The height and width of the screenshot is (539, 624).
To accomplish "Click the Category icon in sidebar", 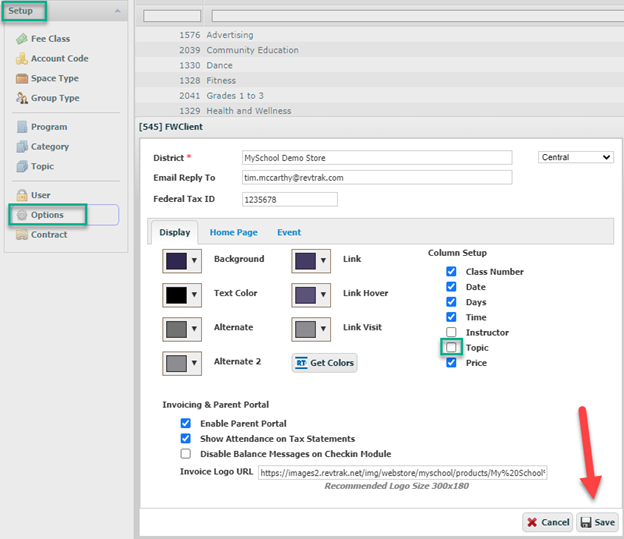I will (22, 147).
